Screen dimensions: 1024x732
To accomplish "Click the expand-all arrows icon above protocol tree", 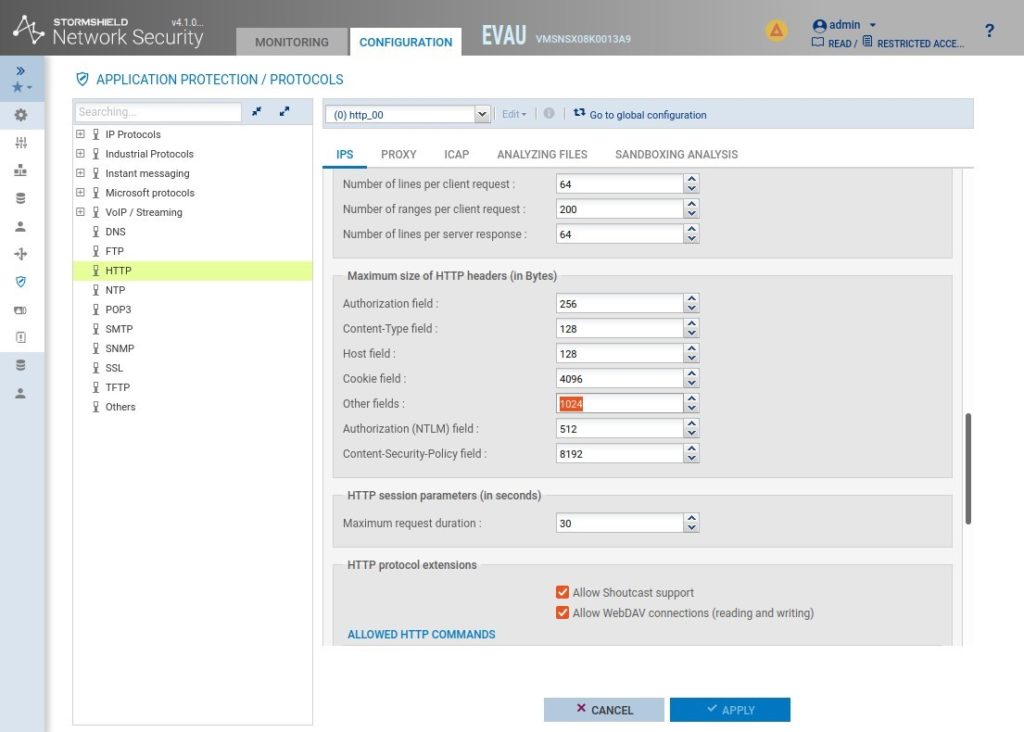I will [x=284, y=112].
